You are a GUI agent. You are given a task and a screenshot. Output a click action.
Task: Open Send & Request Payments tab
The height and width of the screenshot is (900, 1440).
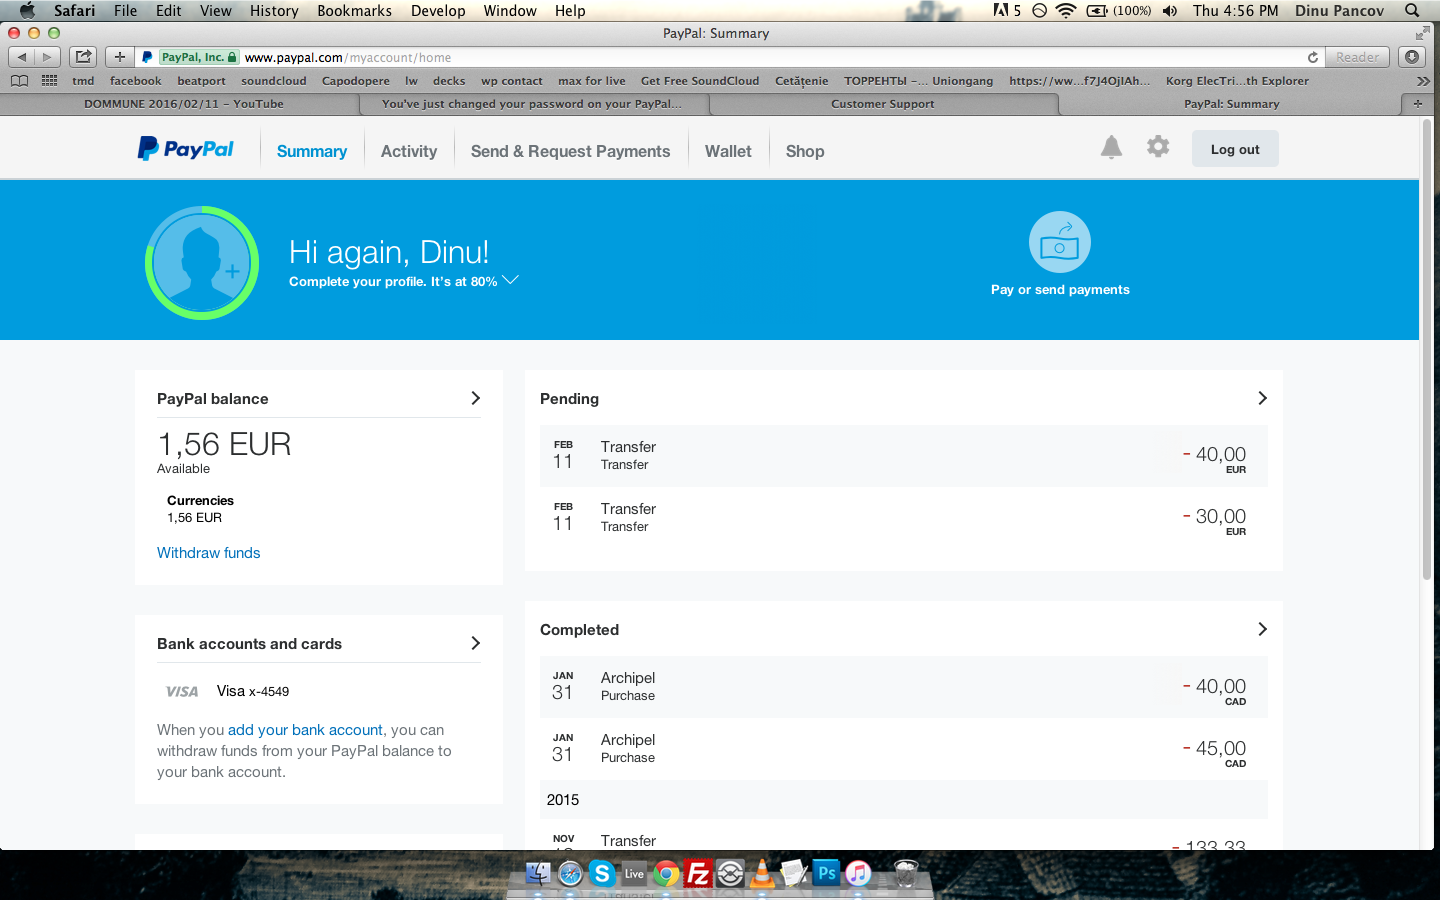[x=570, y=151]
